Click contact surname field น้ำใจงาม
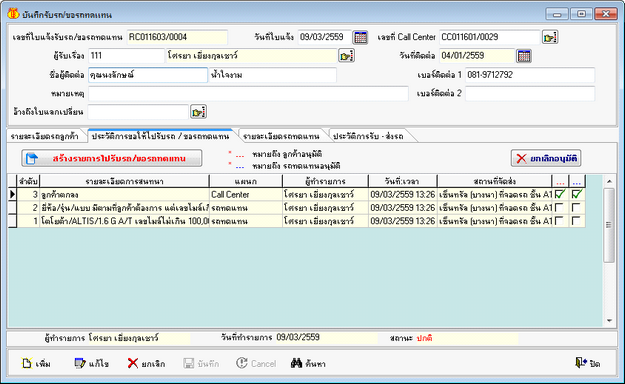The height and width of the screenshot is (384, 625). click(x=273, y=75)
